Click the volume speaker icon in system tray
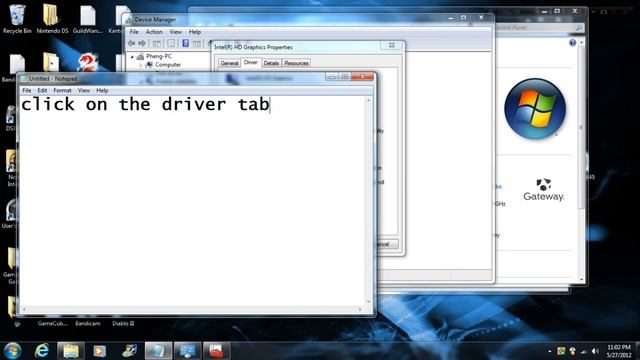The image size is (640, 360). coord(595,351)
